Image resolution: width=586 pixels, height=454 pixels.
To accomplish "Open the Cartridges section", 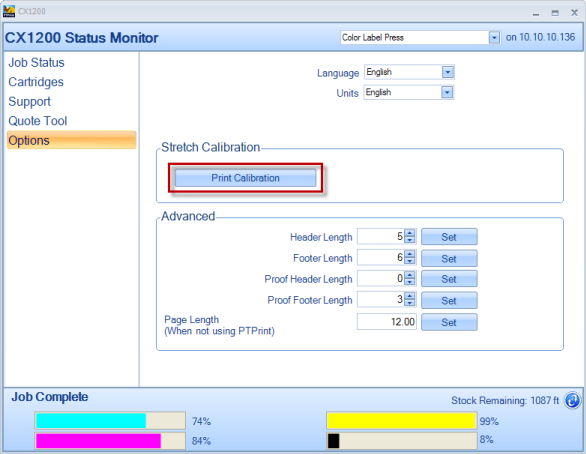I will click(x=36, y=82).
